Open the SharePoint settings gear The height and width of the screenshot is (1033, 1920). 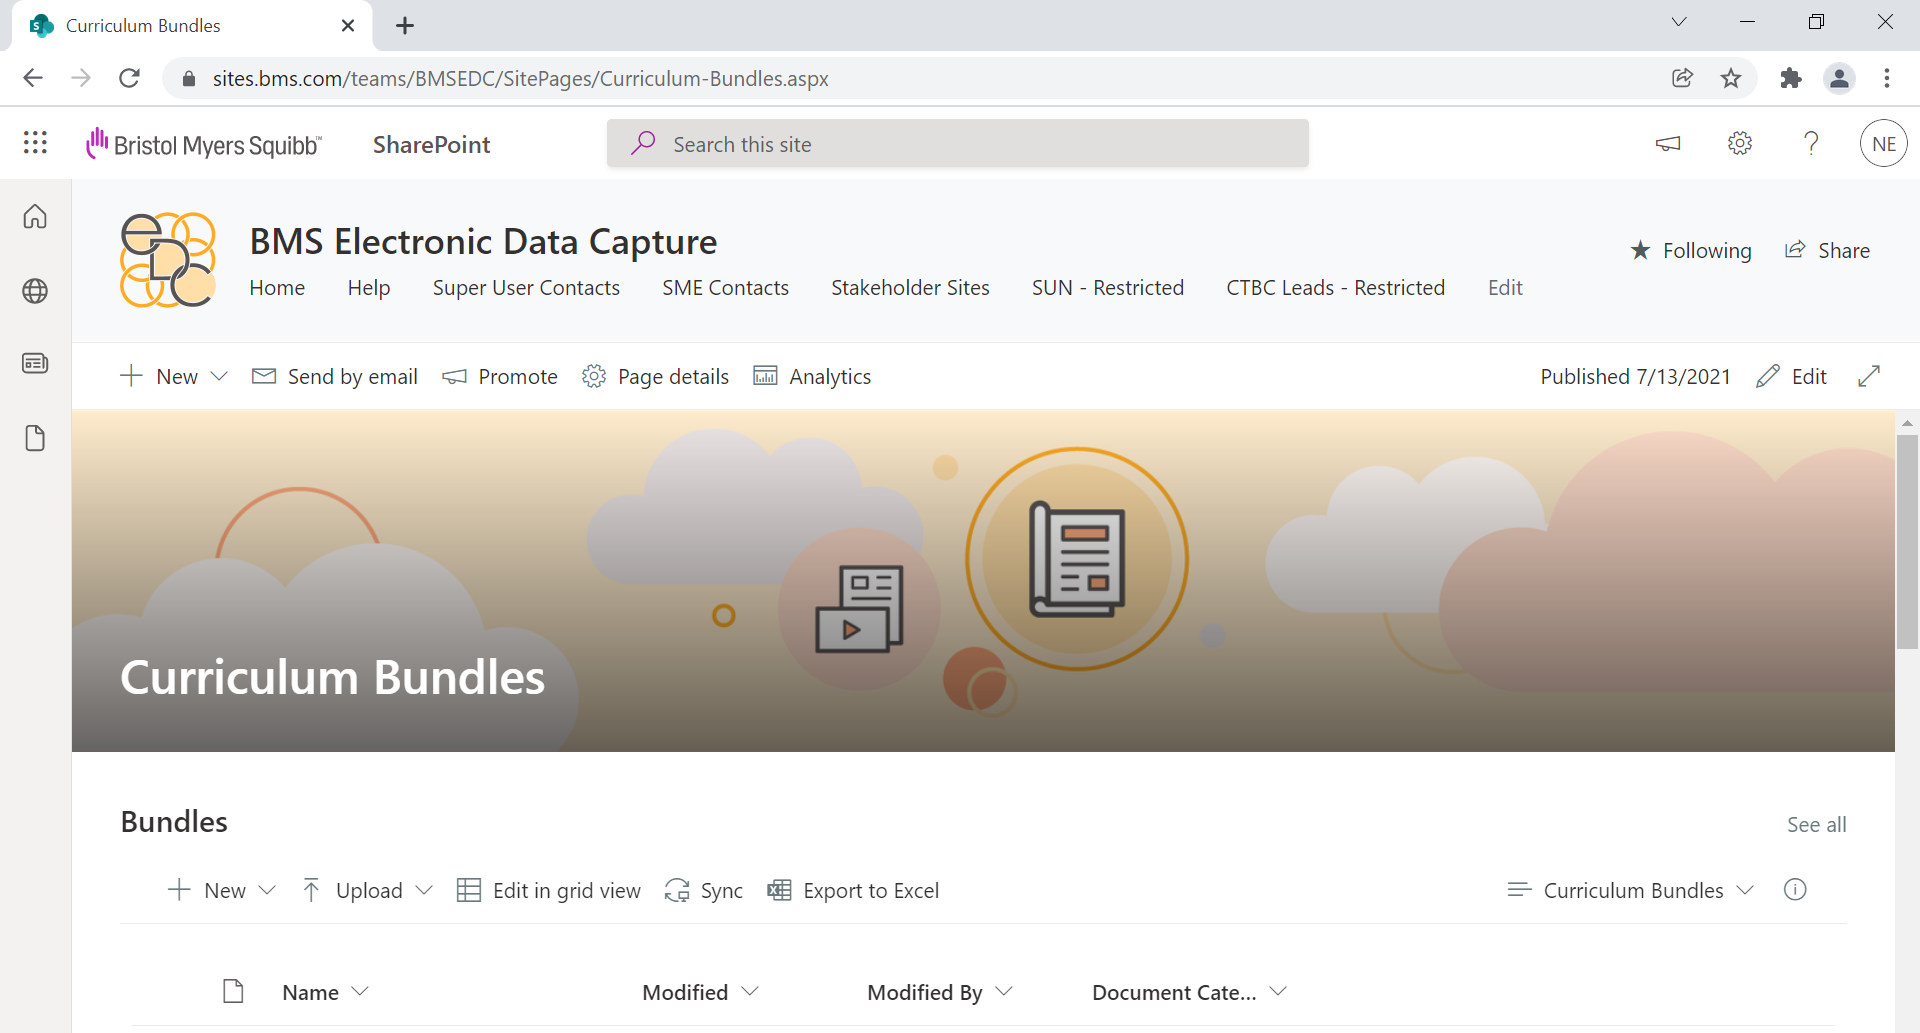click(x=1740, y=144)
